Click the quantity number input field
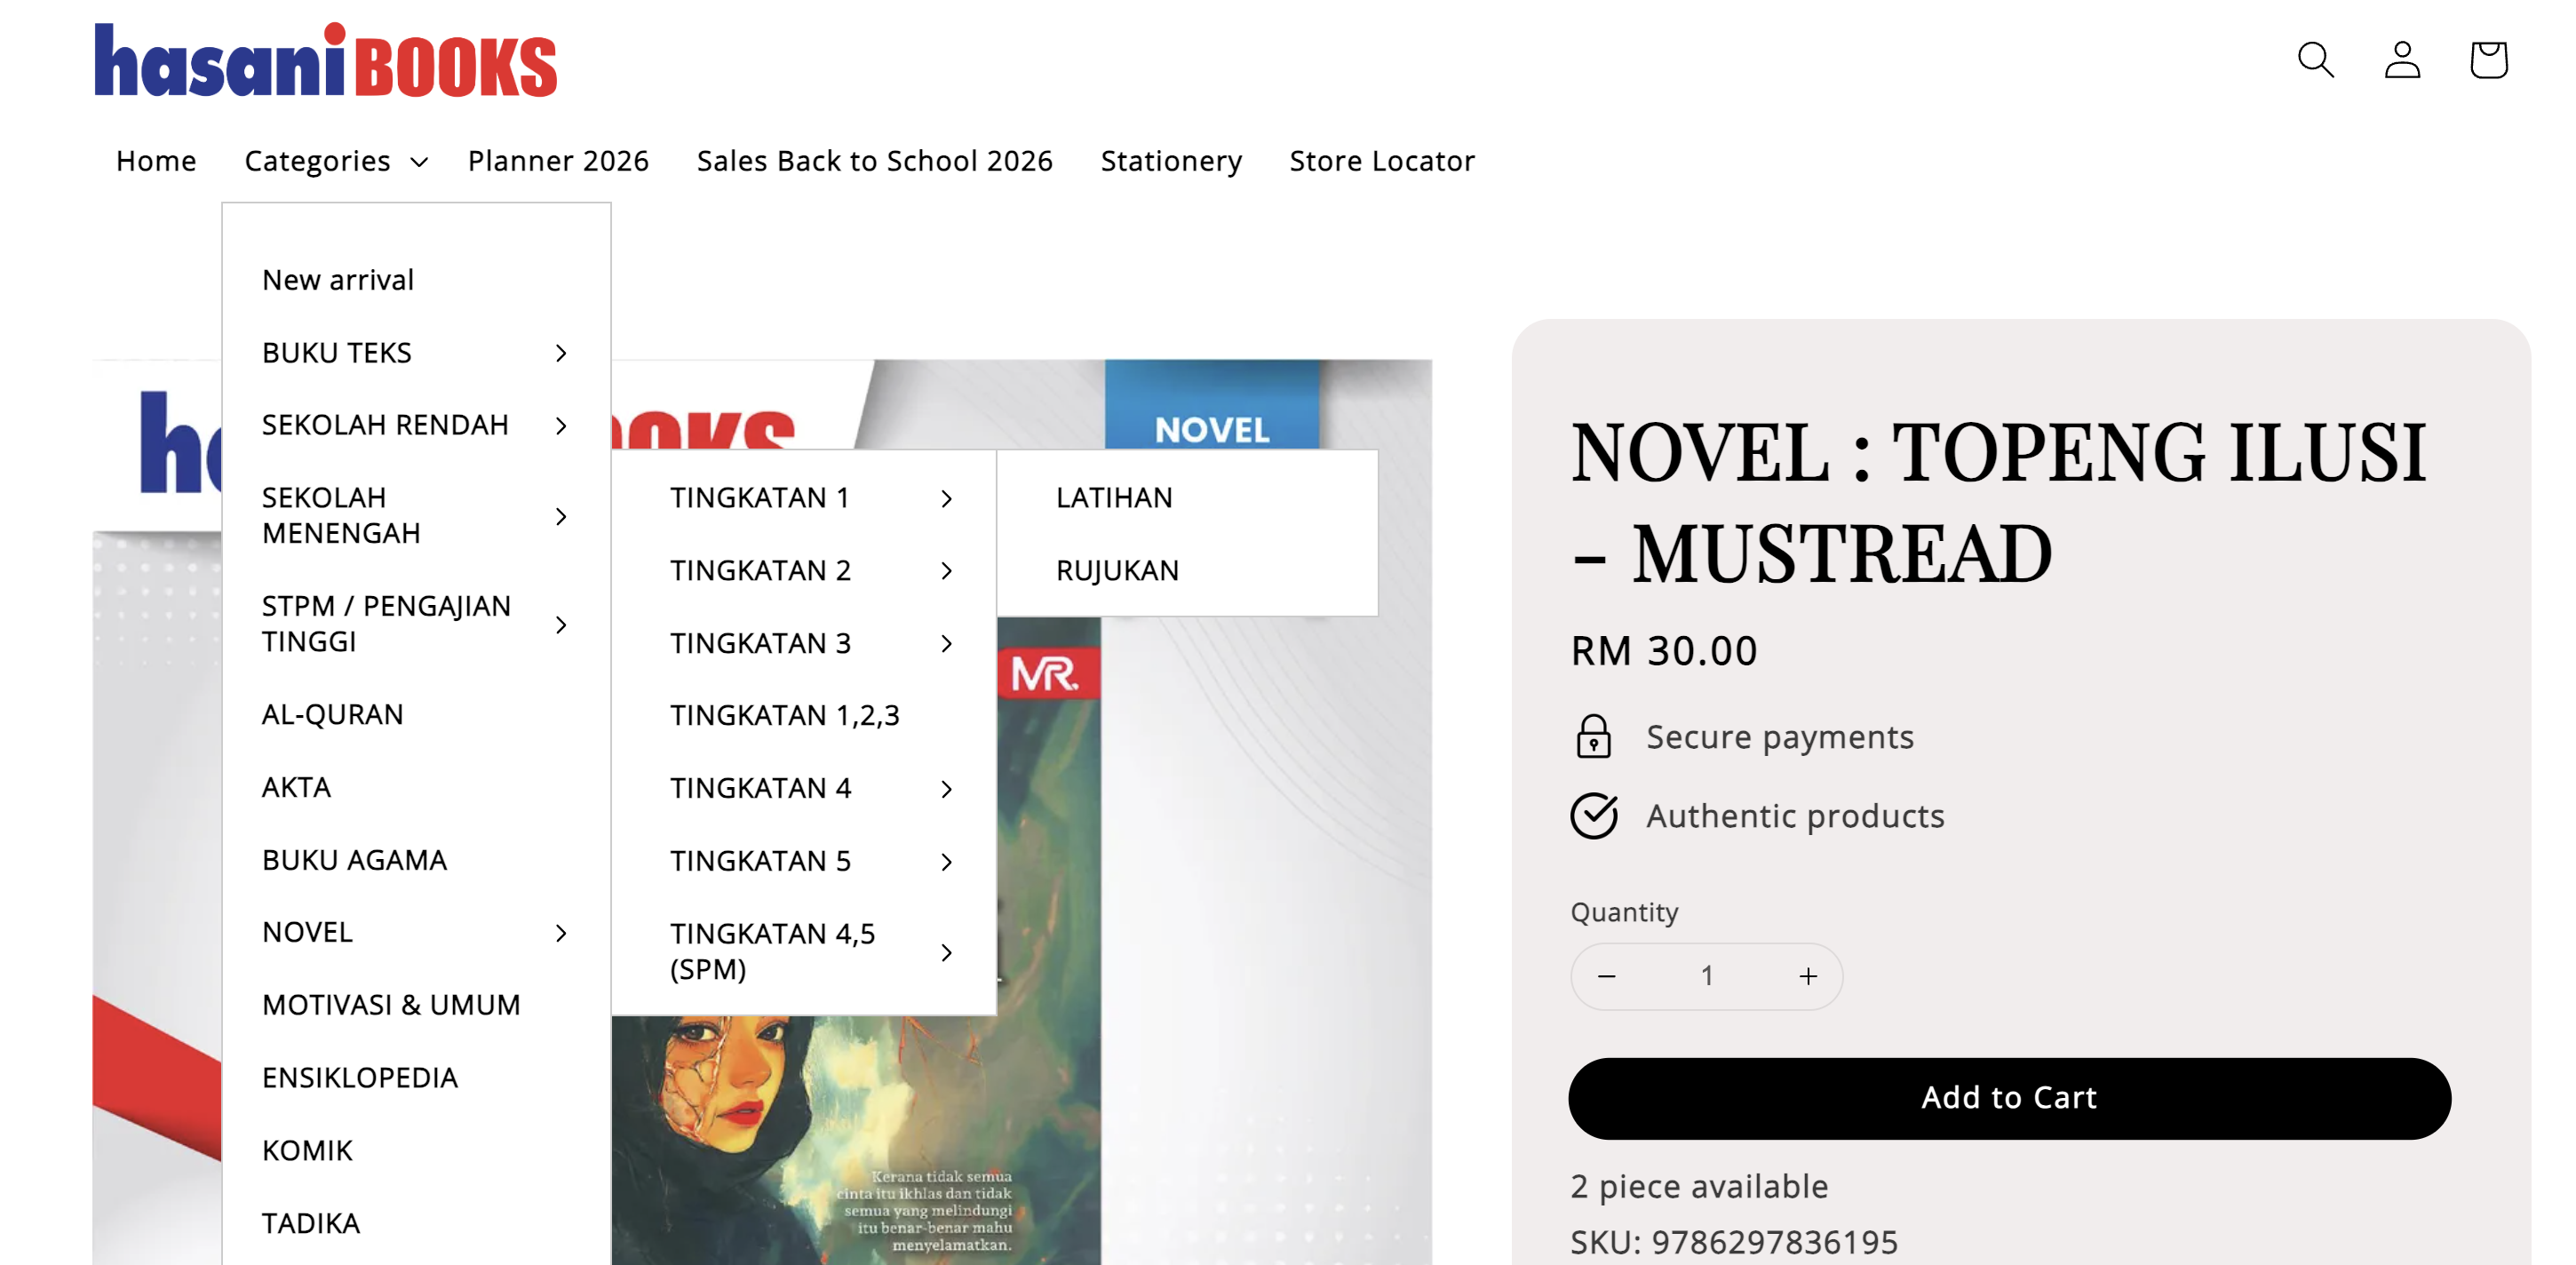This screenshot has width=2576, height=1265. tap(1706, 976)
